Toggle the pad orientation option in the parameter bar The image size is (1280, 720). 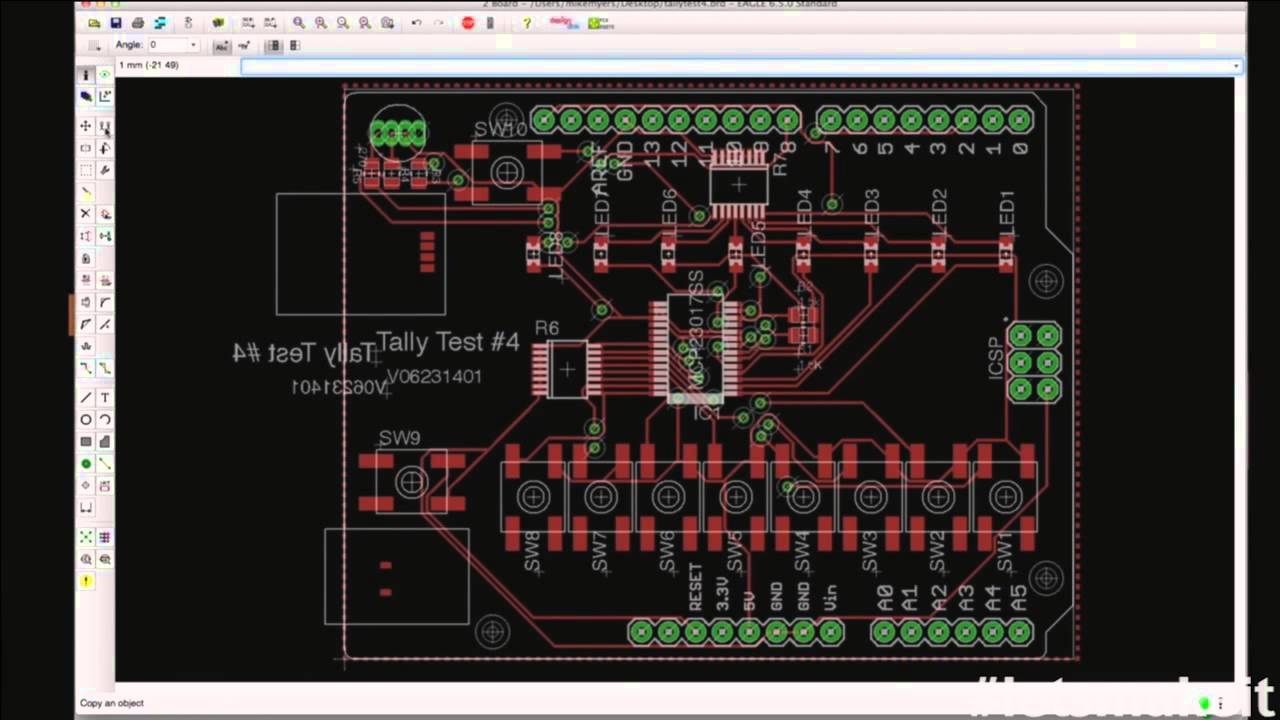(273, 45)
